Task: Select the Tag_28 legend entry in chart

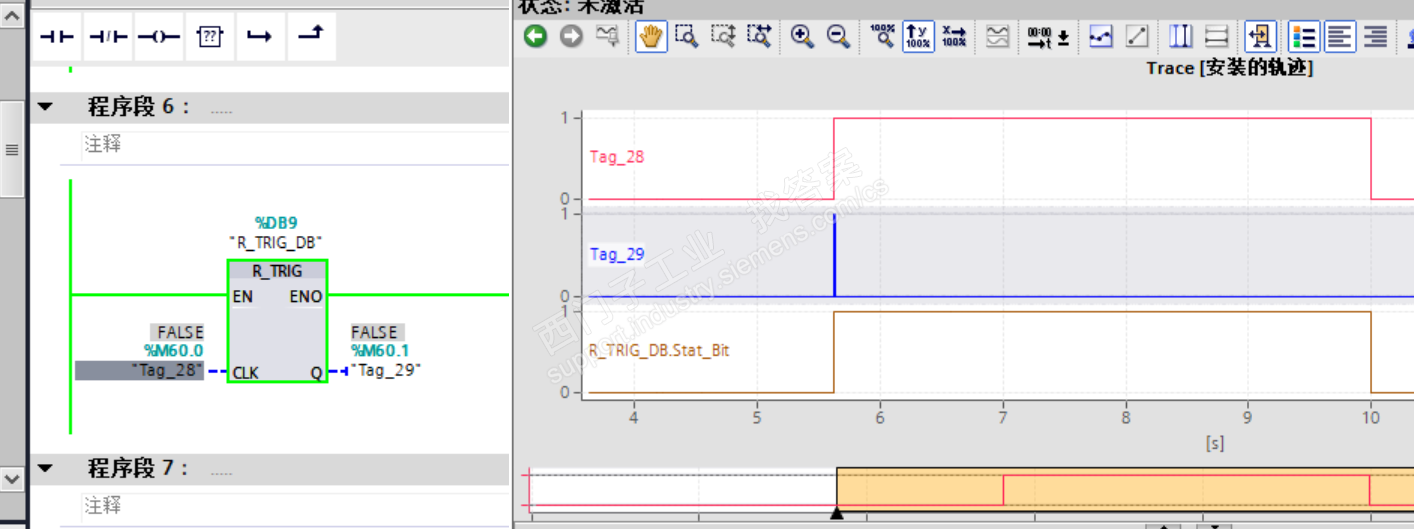Action: click(617, 157)
